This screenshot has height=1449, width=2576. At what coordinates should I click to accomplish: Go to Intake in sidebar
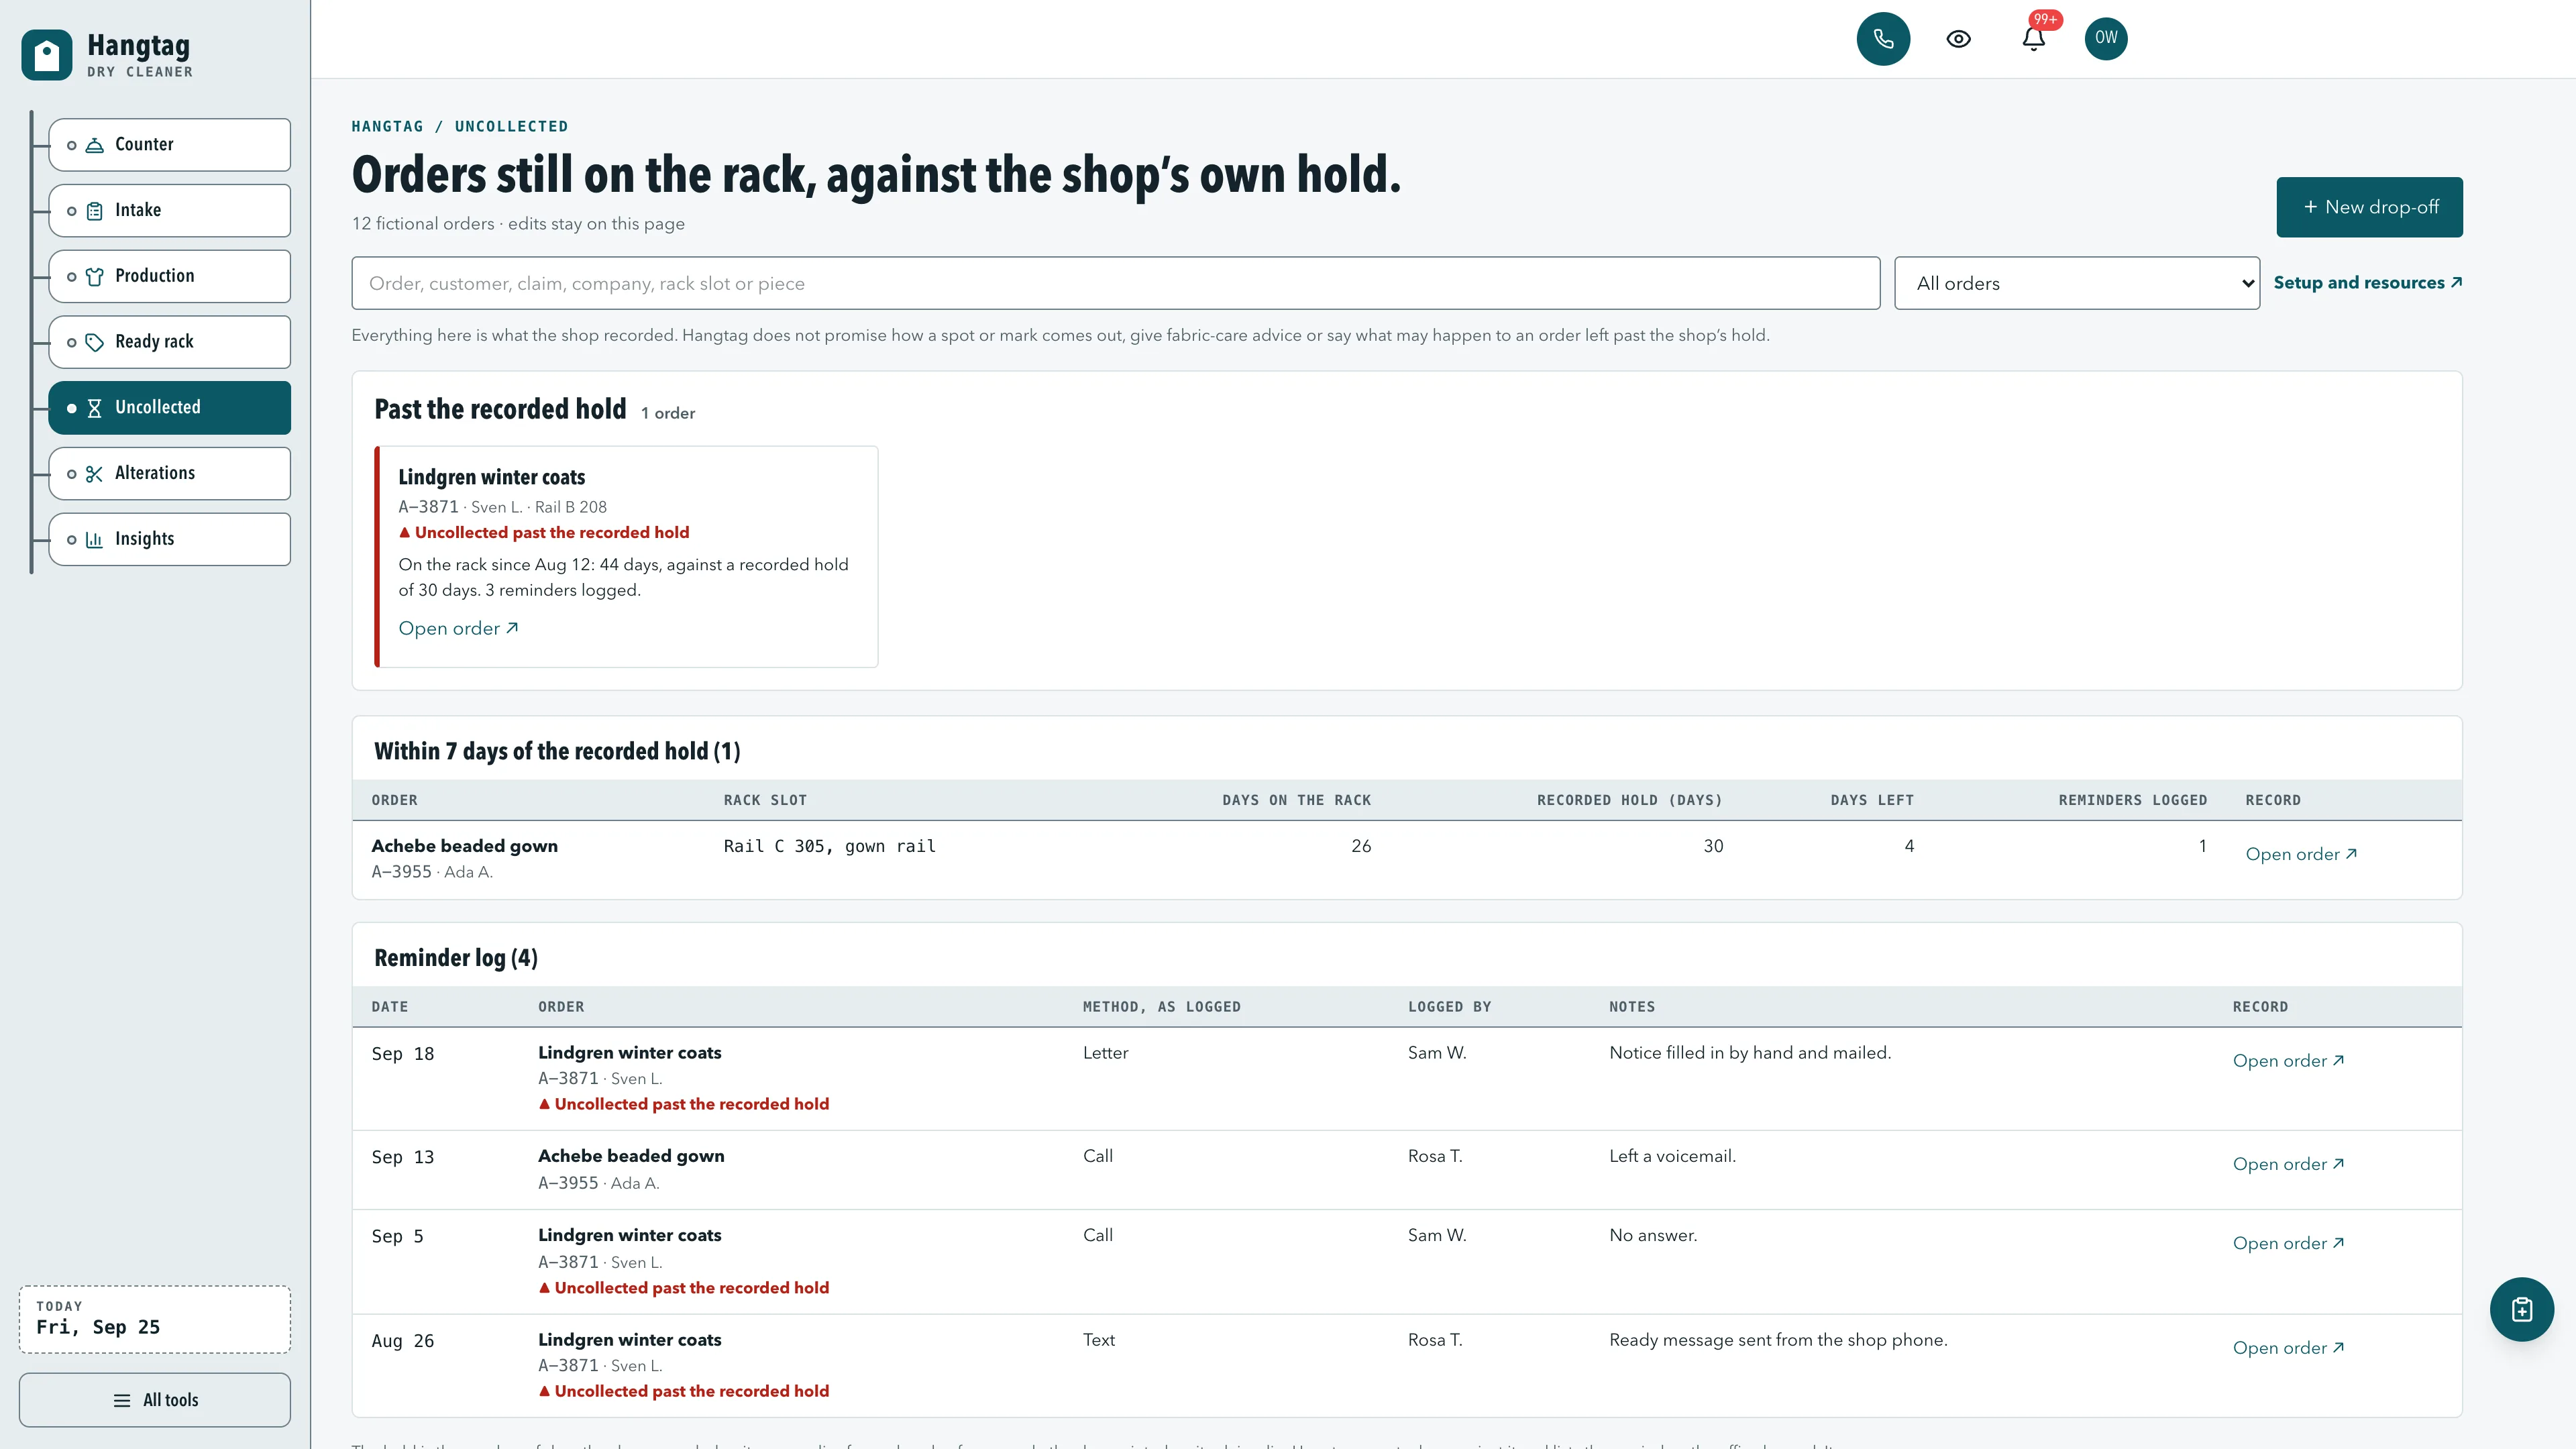pos(169,211)
